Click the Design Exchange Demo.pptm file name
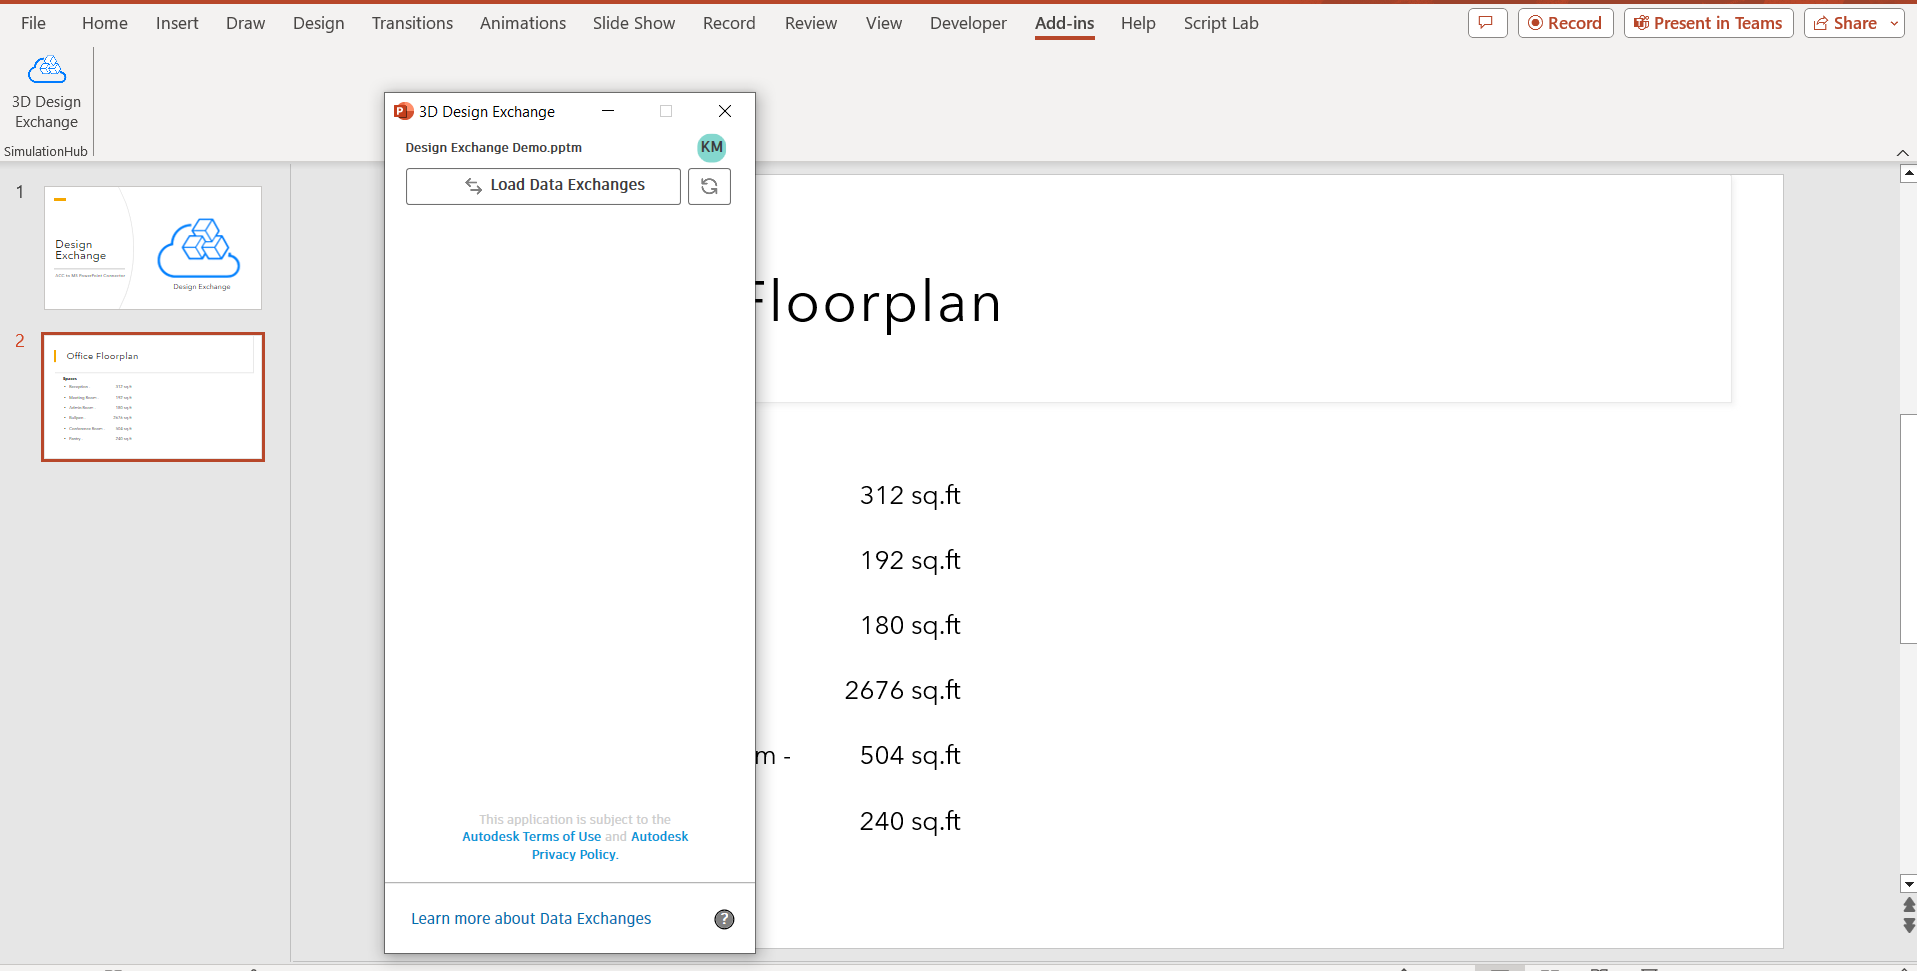The width and height of the screenshot is (1917, 971). coord(493,148)
